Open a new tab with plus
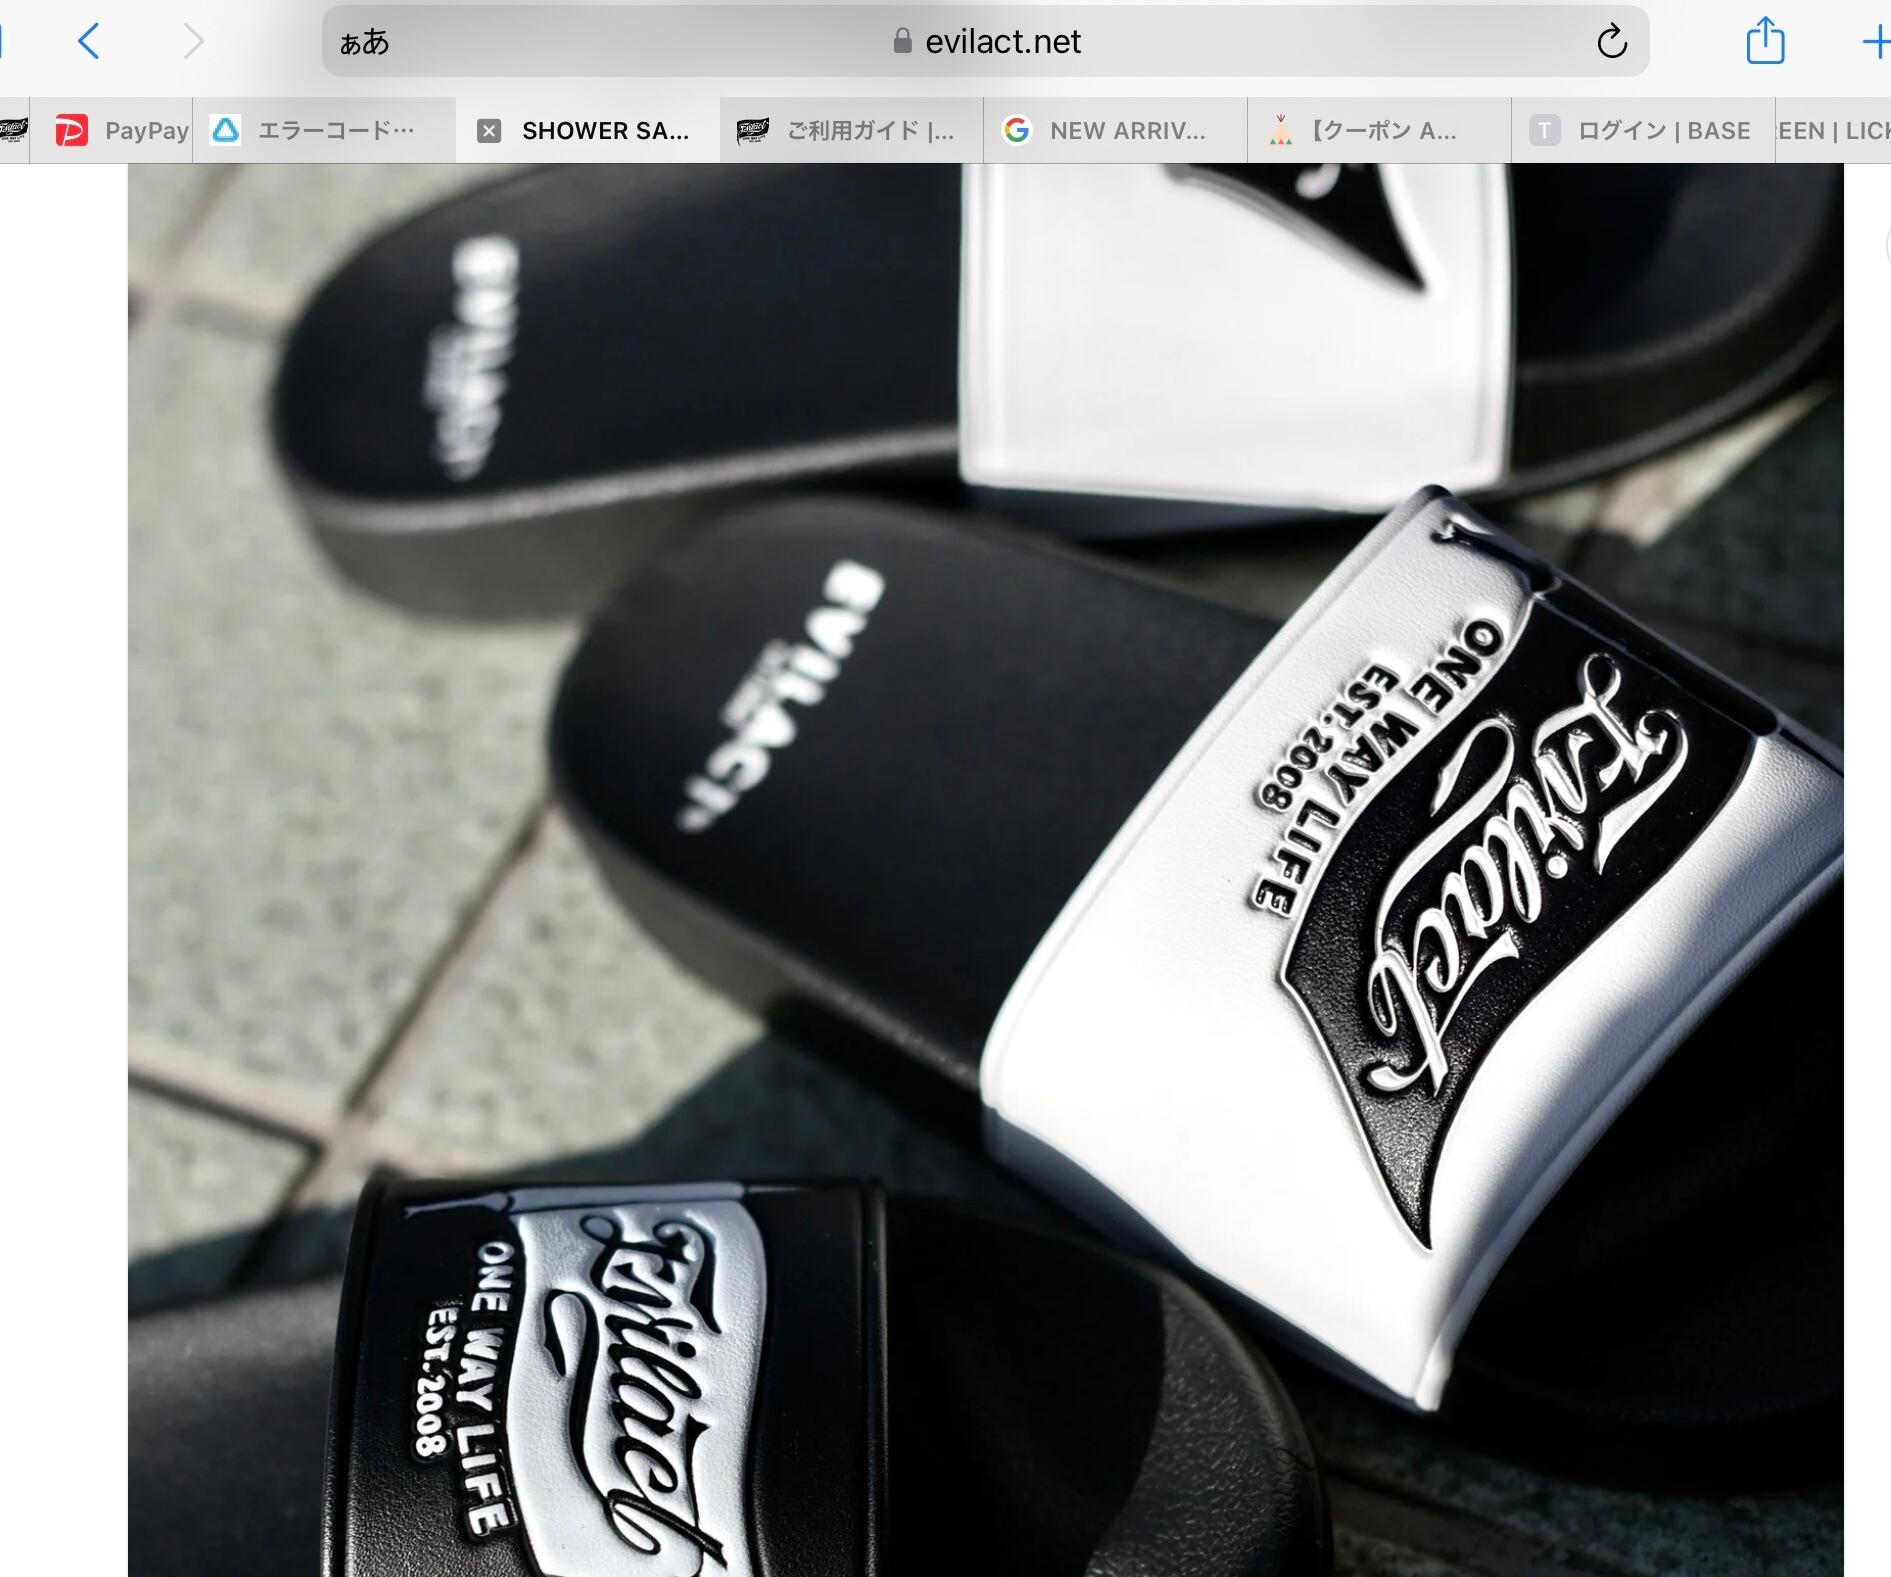The width and height of the screenshot is (1891, 1577). [x=1875, y=42]
